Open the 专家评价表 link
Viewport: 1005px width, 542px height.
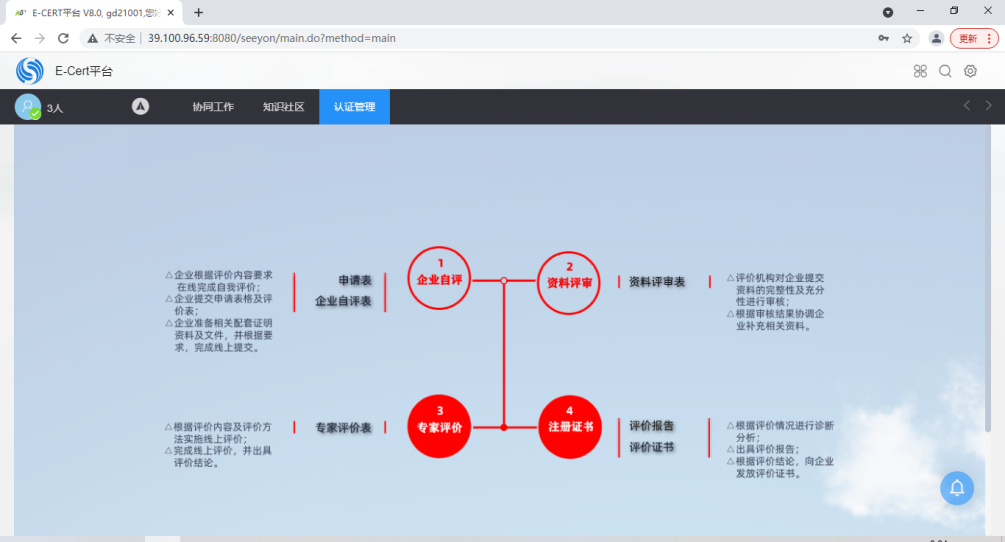pyautogui.click(x=344, y=427)
